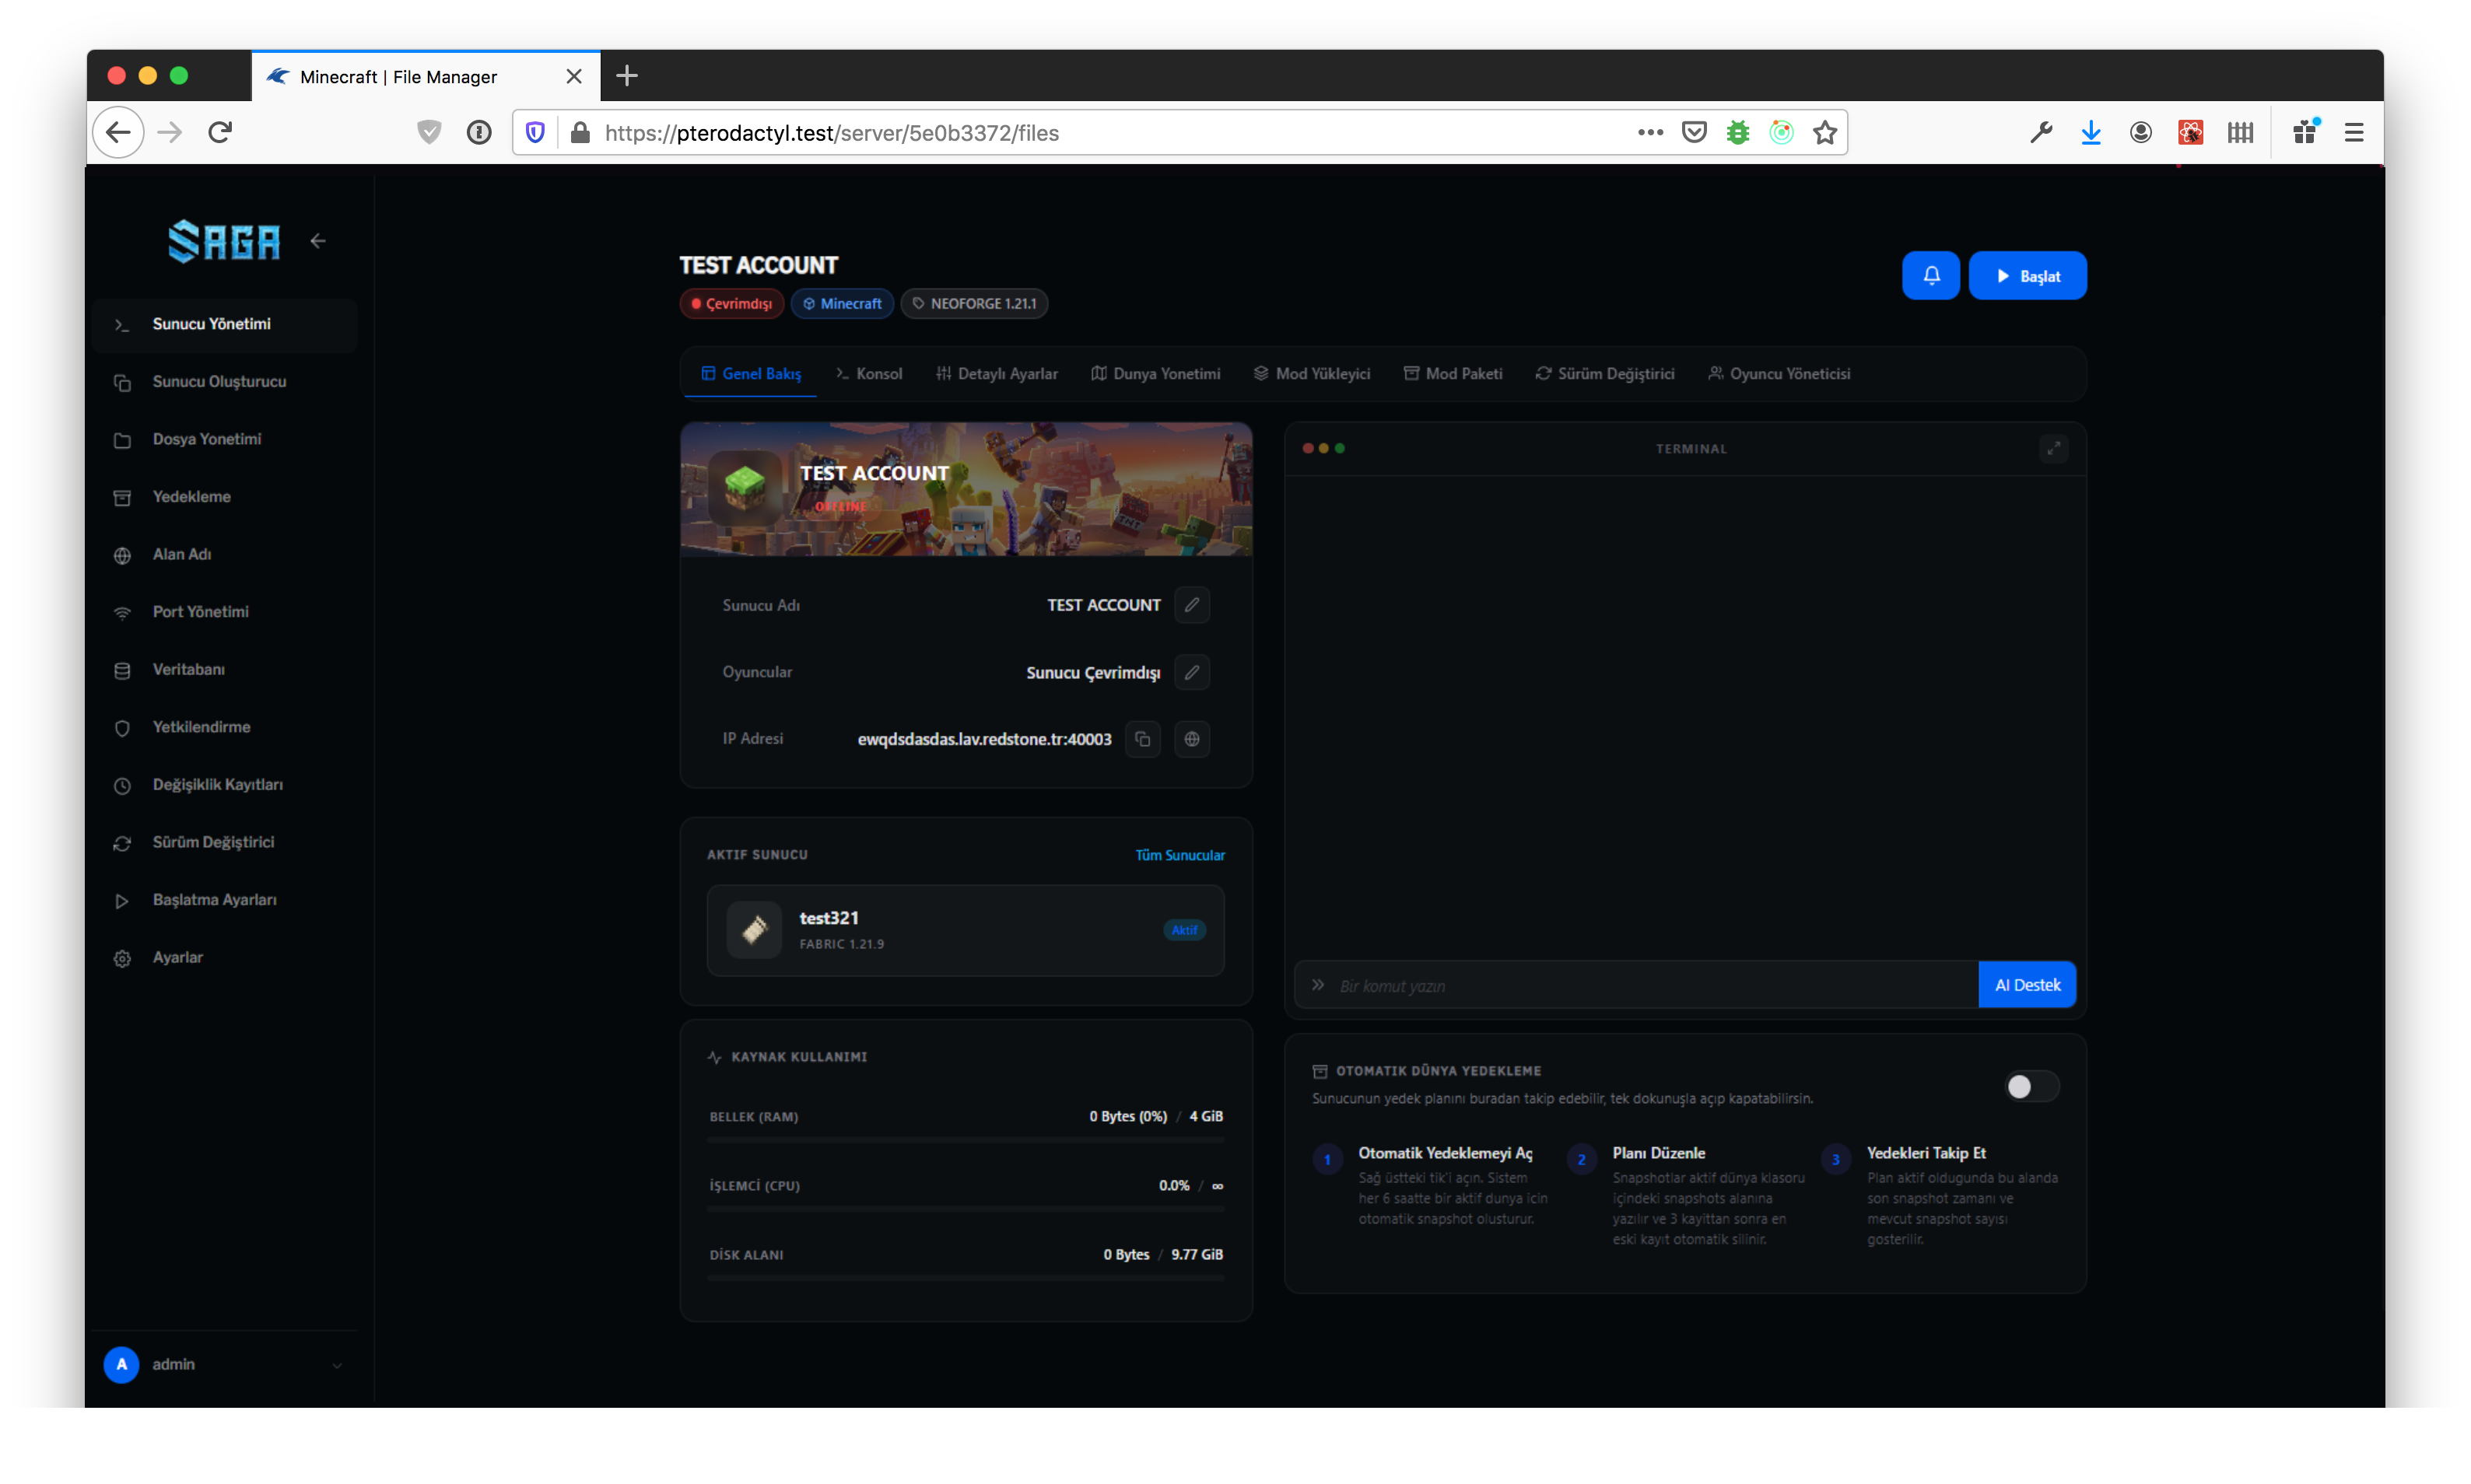Click the Minecraft grass block server icon
This screenshot has width=2471, height=1484.
(744, 487)
